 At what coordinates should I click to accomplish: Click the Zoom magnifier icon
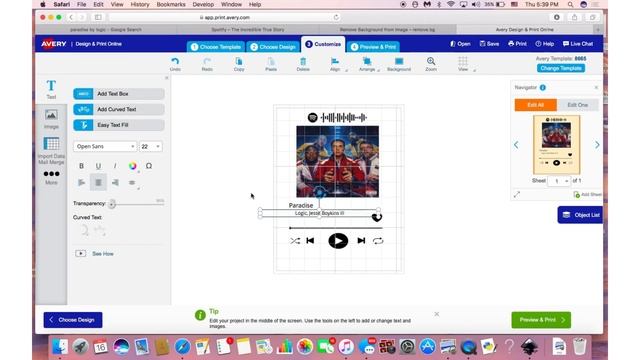(431, 64)
